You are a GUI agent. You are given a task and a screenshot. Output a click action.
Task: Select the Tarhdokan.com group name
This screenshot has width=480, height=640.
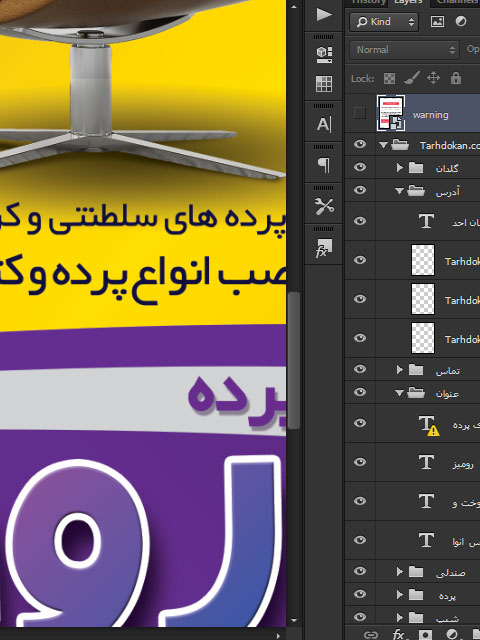click(450, 145)
